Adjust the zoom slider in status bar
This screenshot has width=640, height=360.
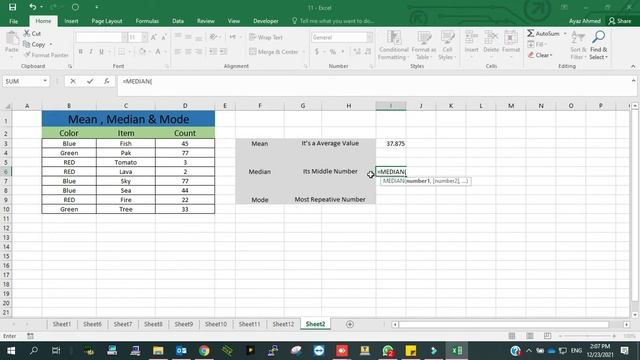click(x=587, y=336)
